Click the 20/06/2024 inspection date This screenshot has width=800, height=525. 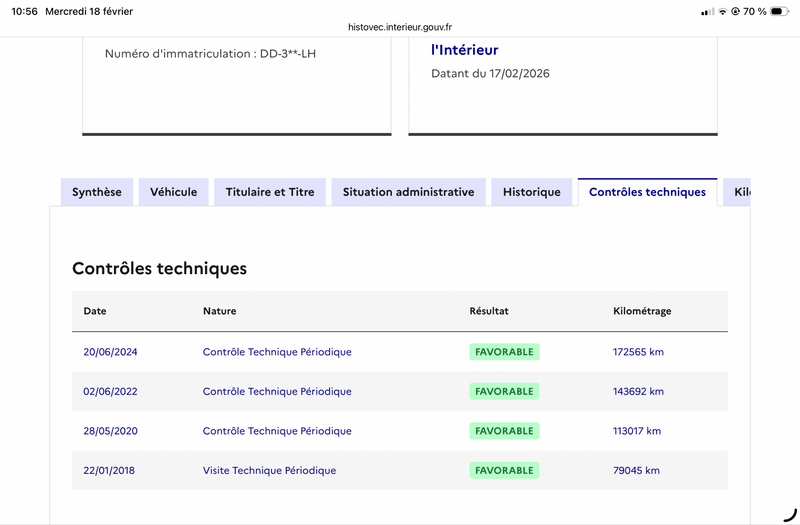click(110, 352)
